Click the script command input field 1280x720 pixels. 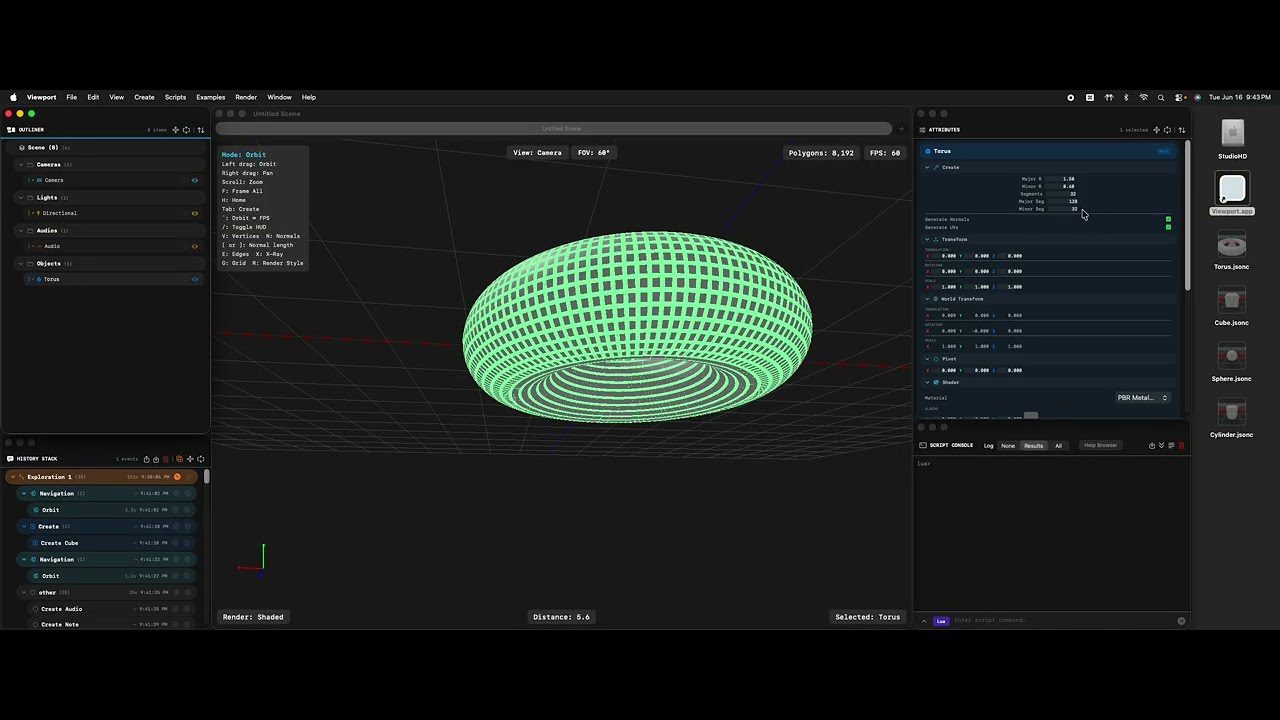(1062, 620)
